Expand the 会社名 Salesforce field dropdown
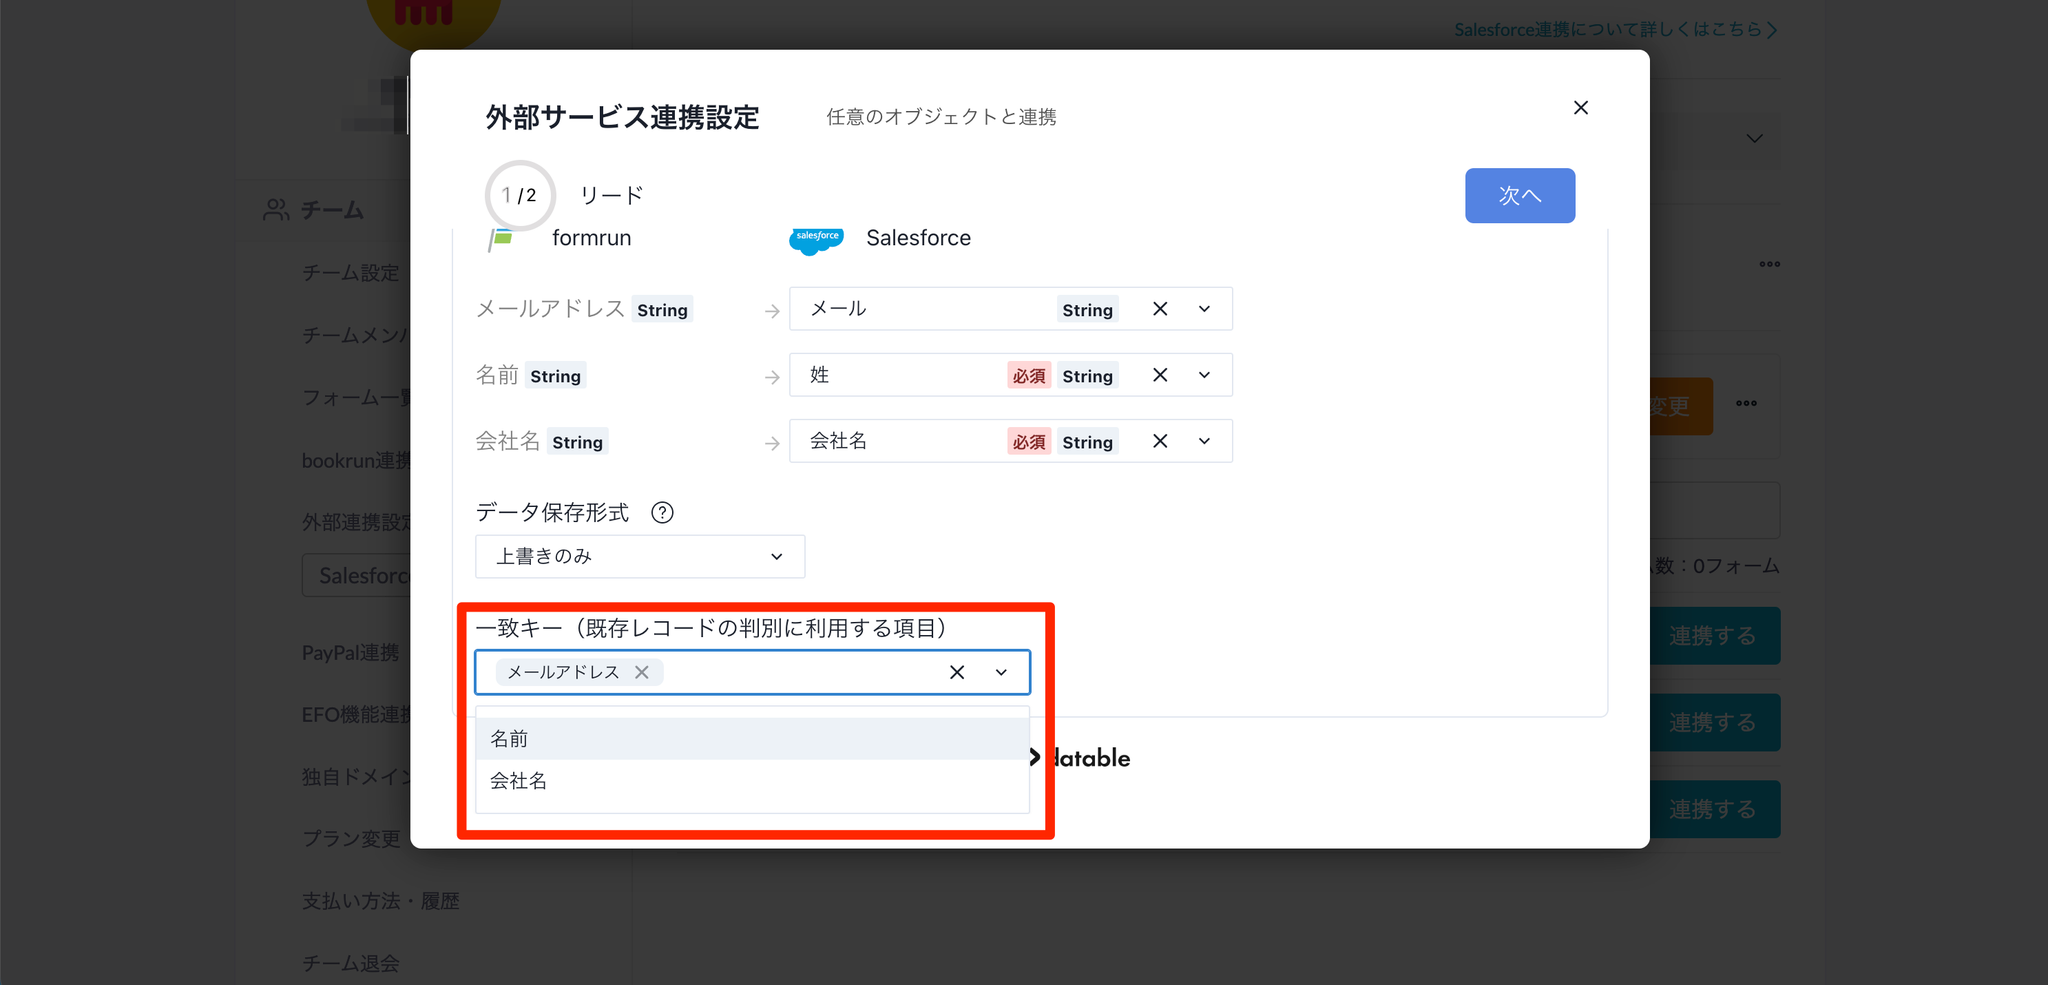Image resolution: width=2048 pixels, height=985 pixels. [1204, 441]
